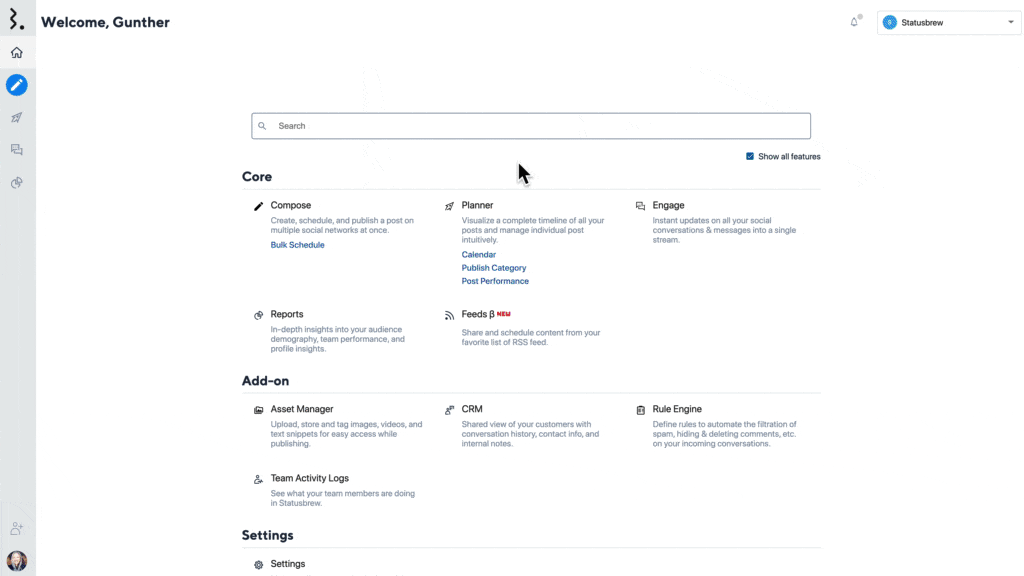Open the Reports pie-chart icon in sidebar
Screen dimensions: 1024x576
(16, 182)
